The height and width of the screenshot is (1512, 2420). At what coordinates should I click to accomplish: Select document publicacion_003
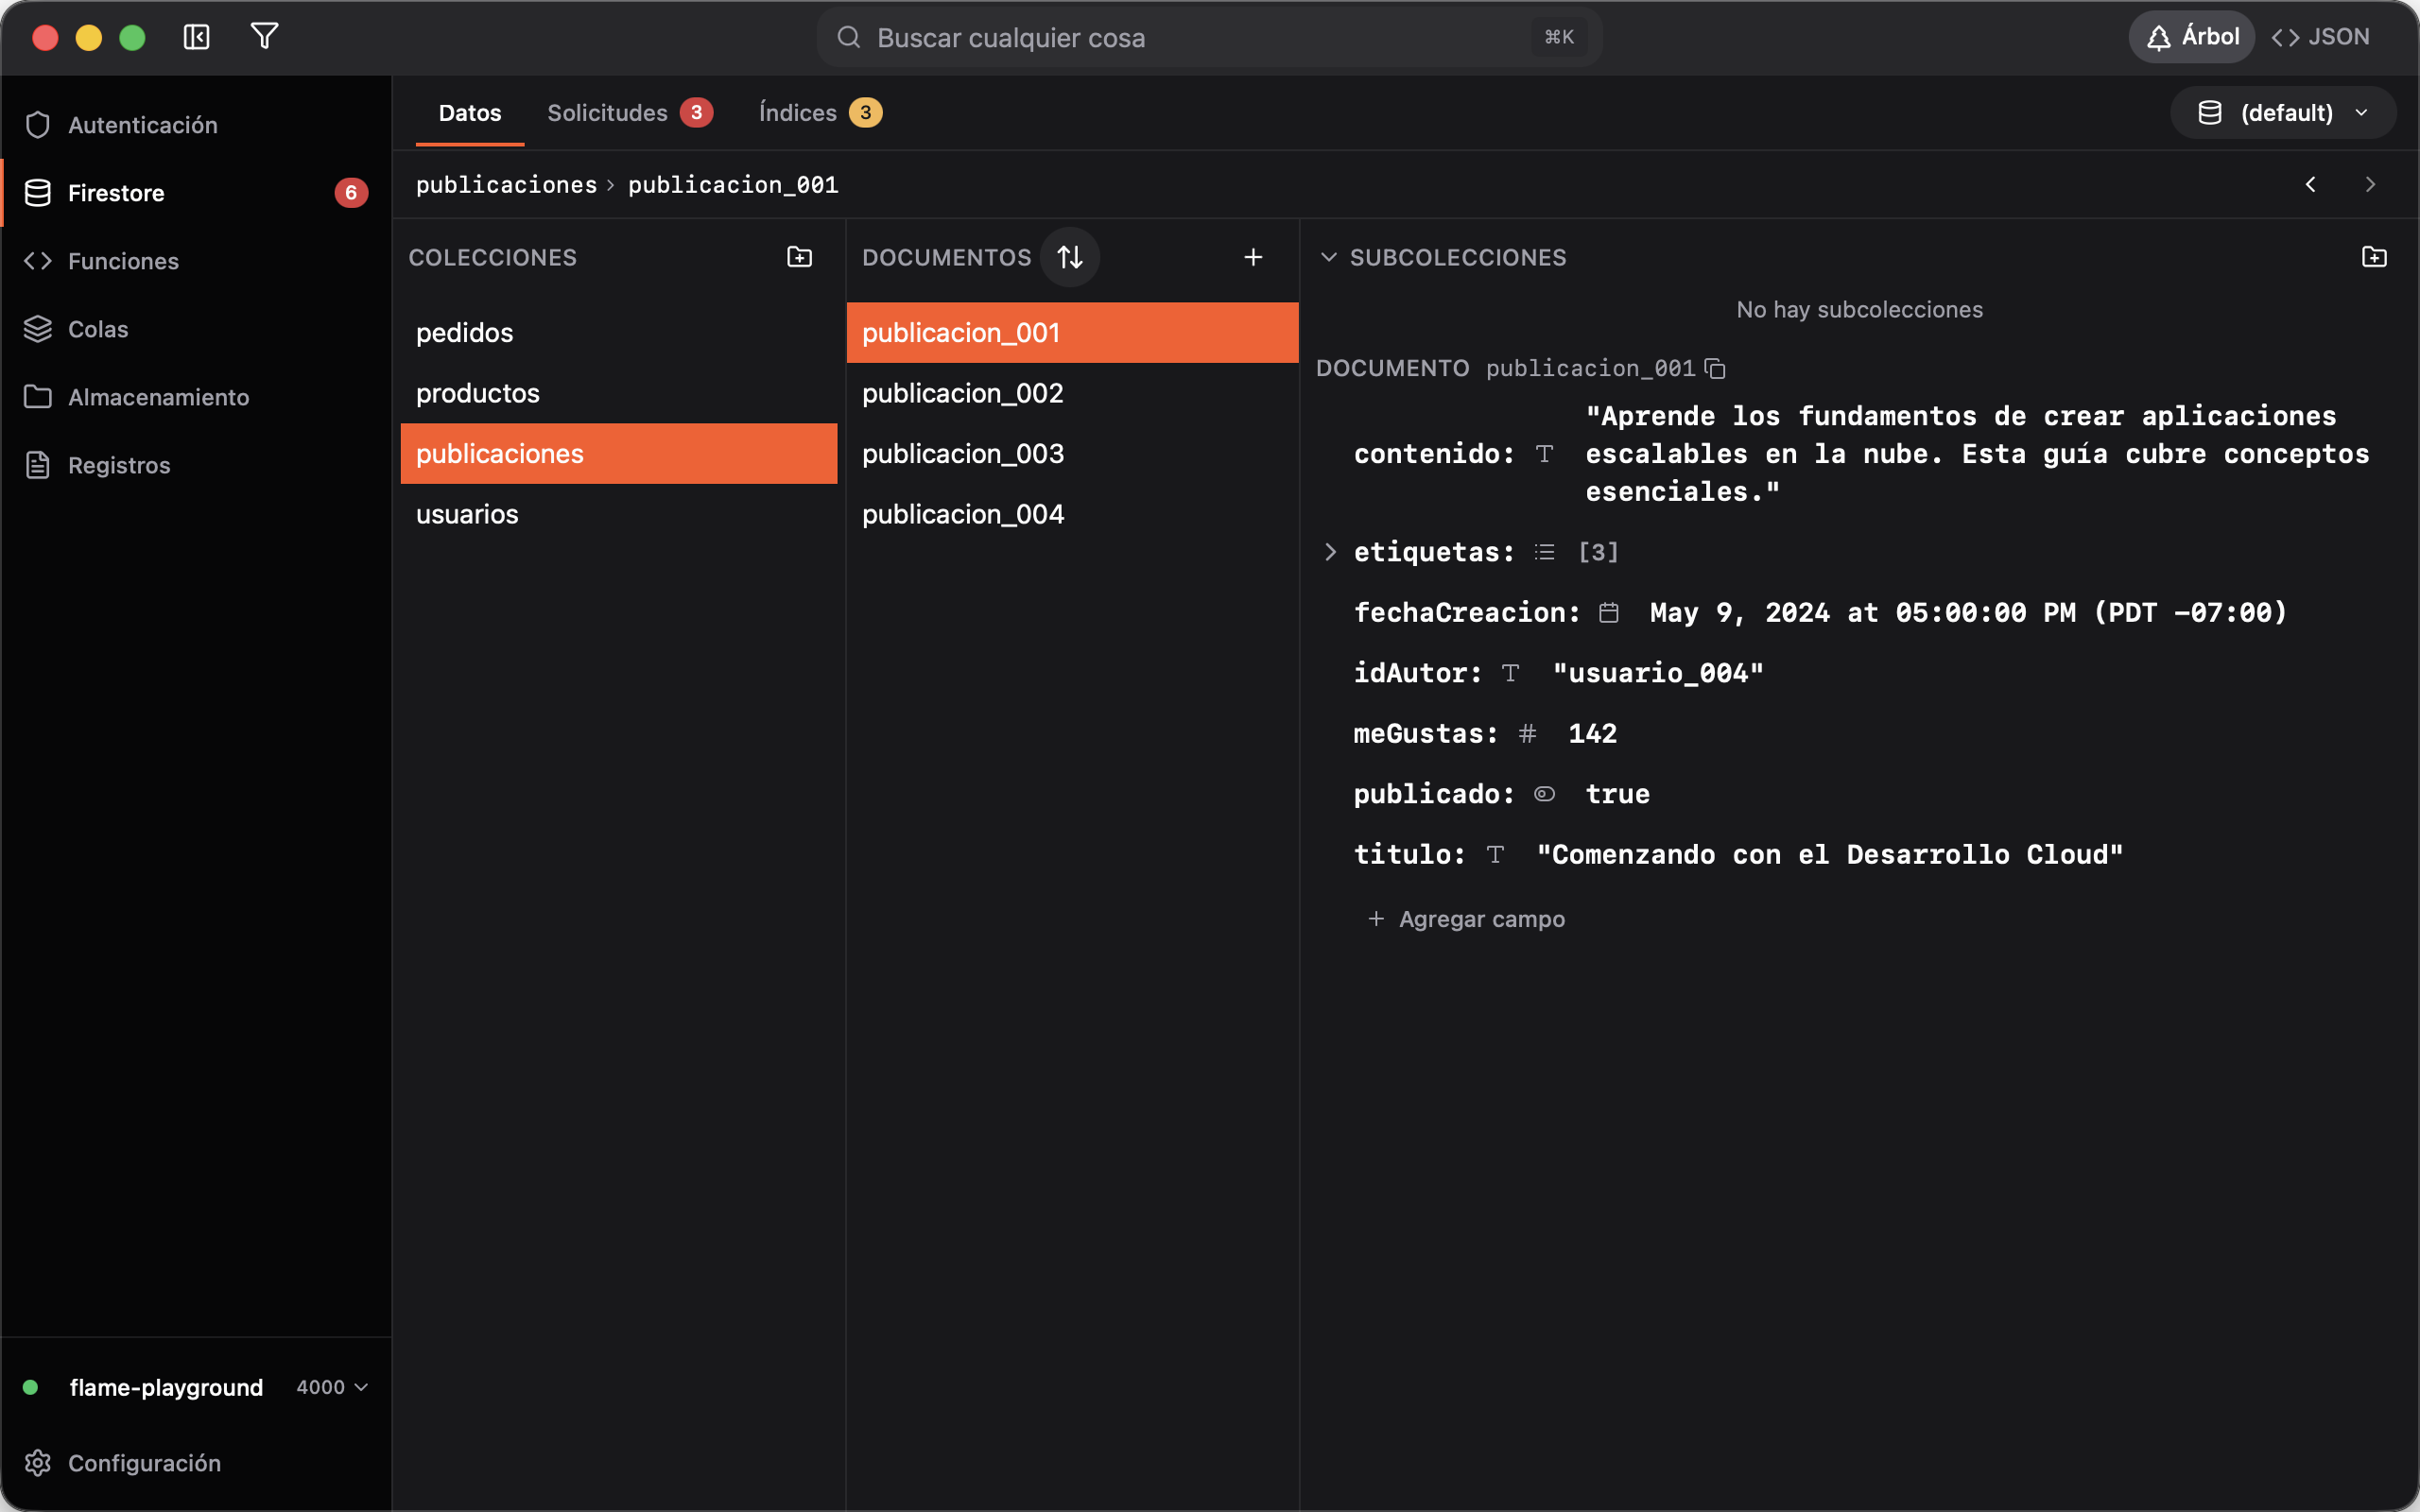point(1072,454)
